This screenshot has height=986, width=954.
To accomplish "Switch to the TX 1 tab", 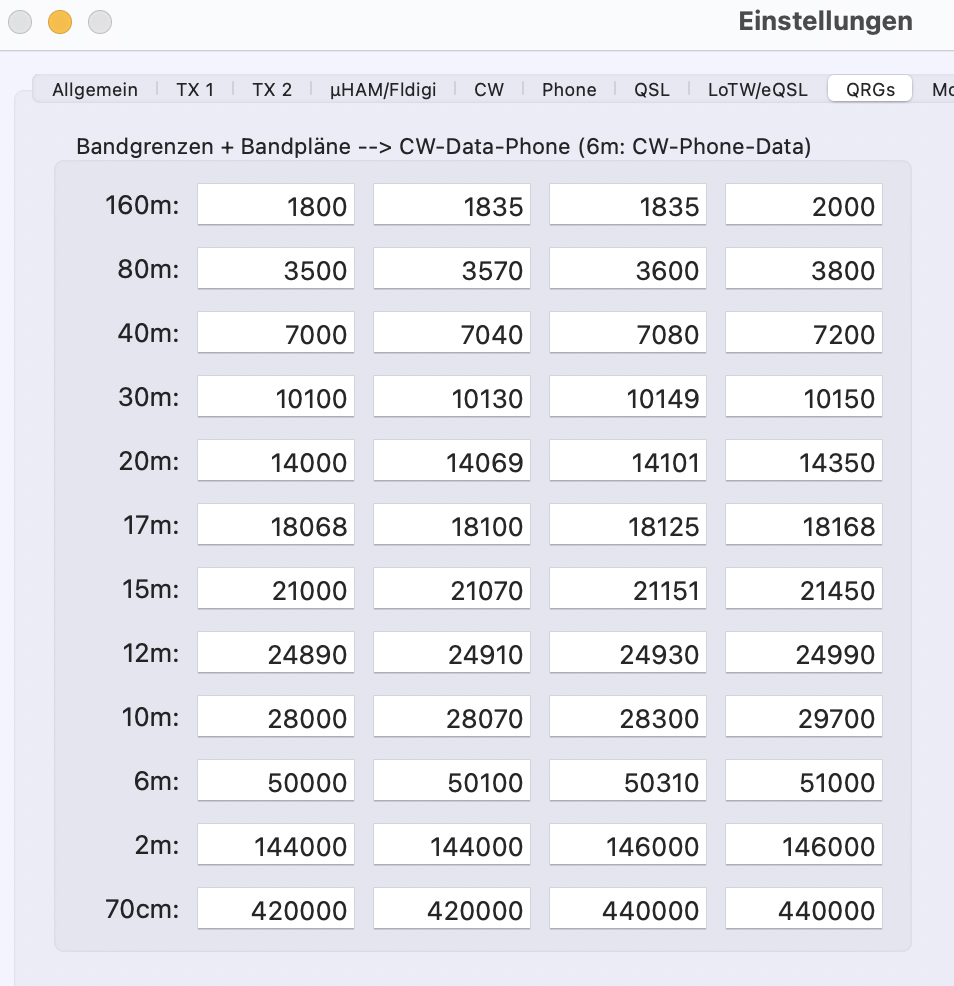I will pos(195,90).
